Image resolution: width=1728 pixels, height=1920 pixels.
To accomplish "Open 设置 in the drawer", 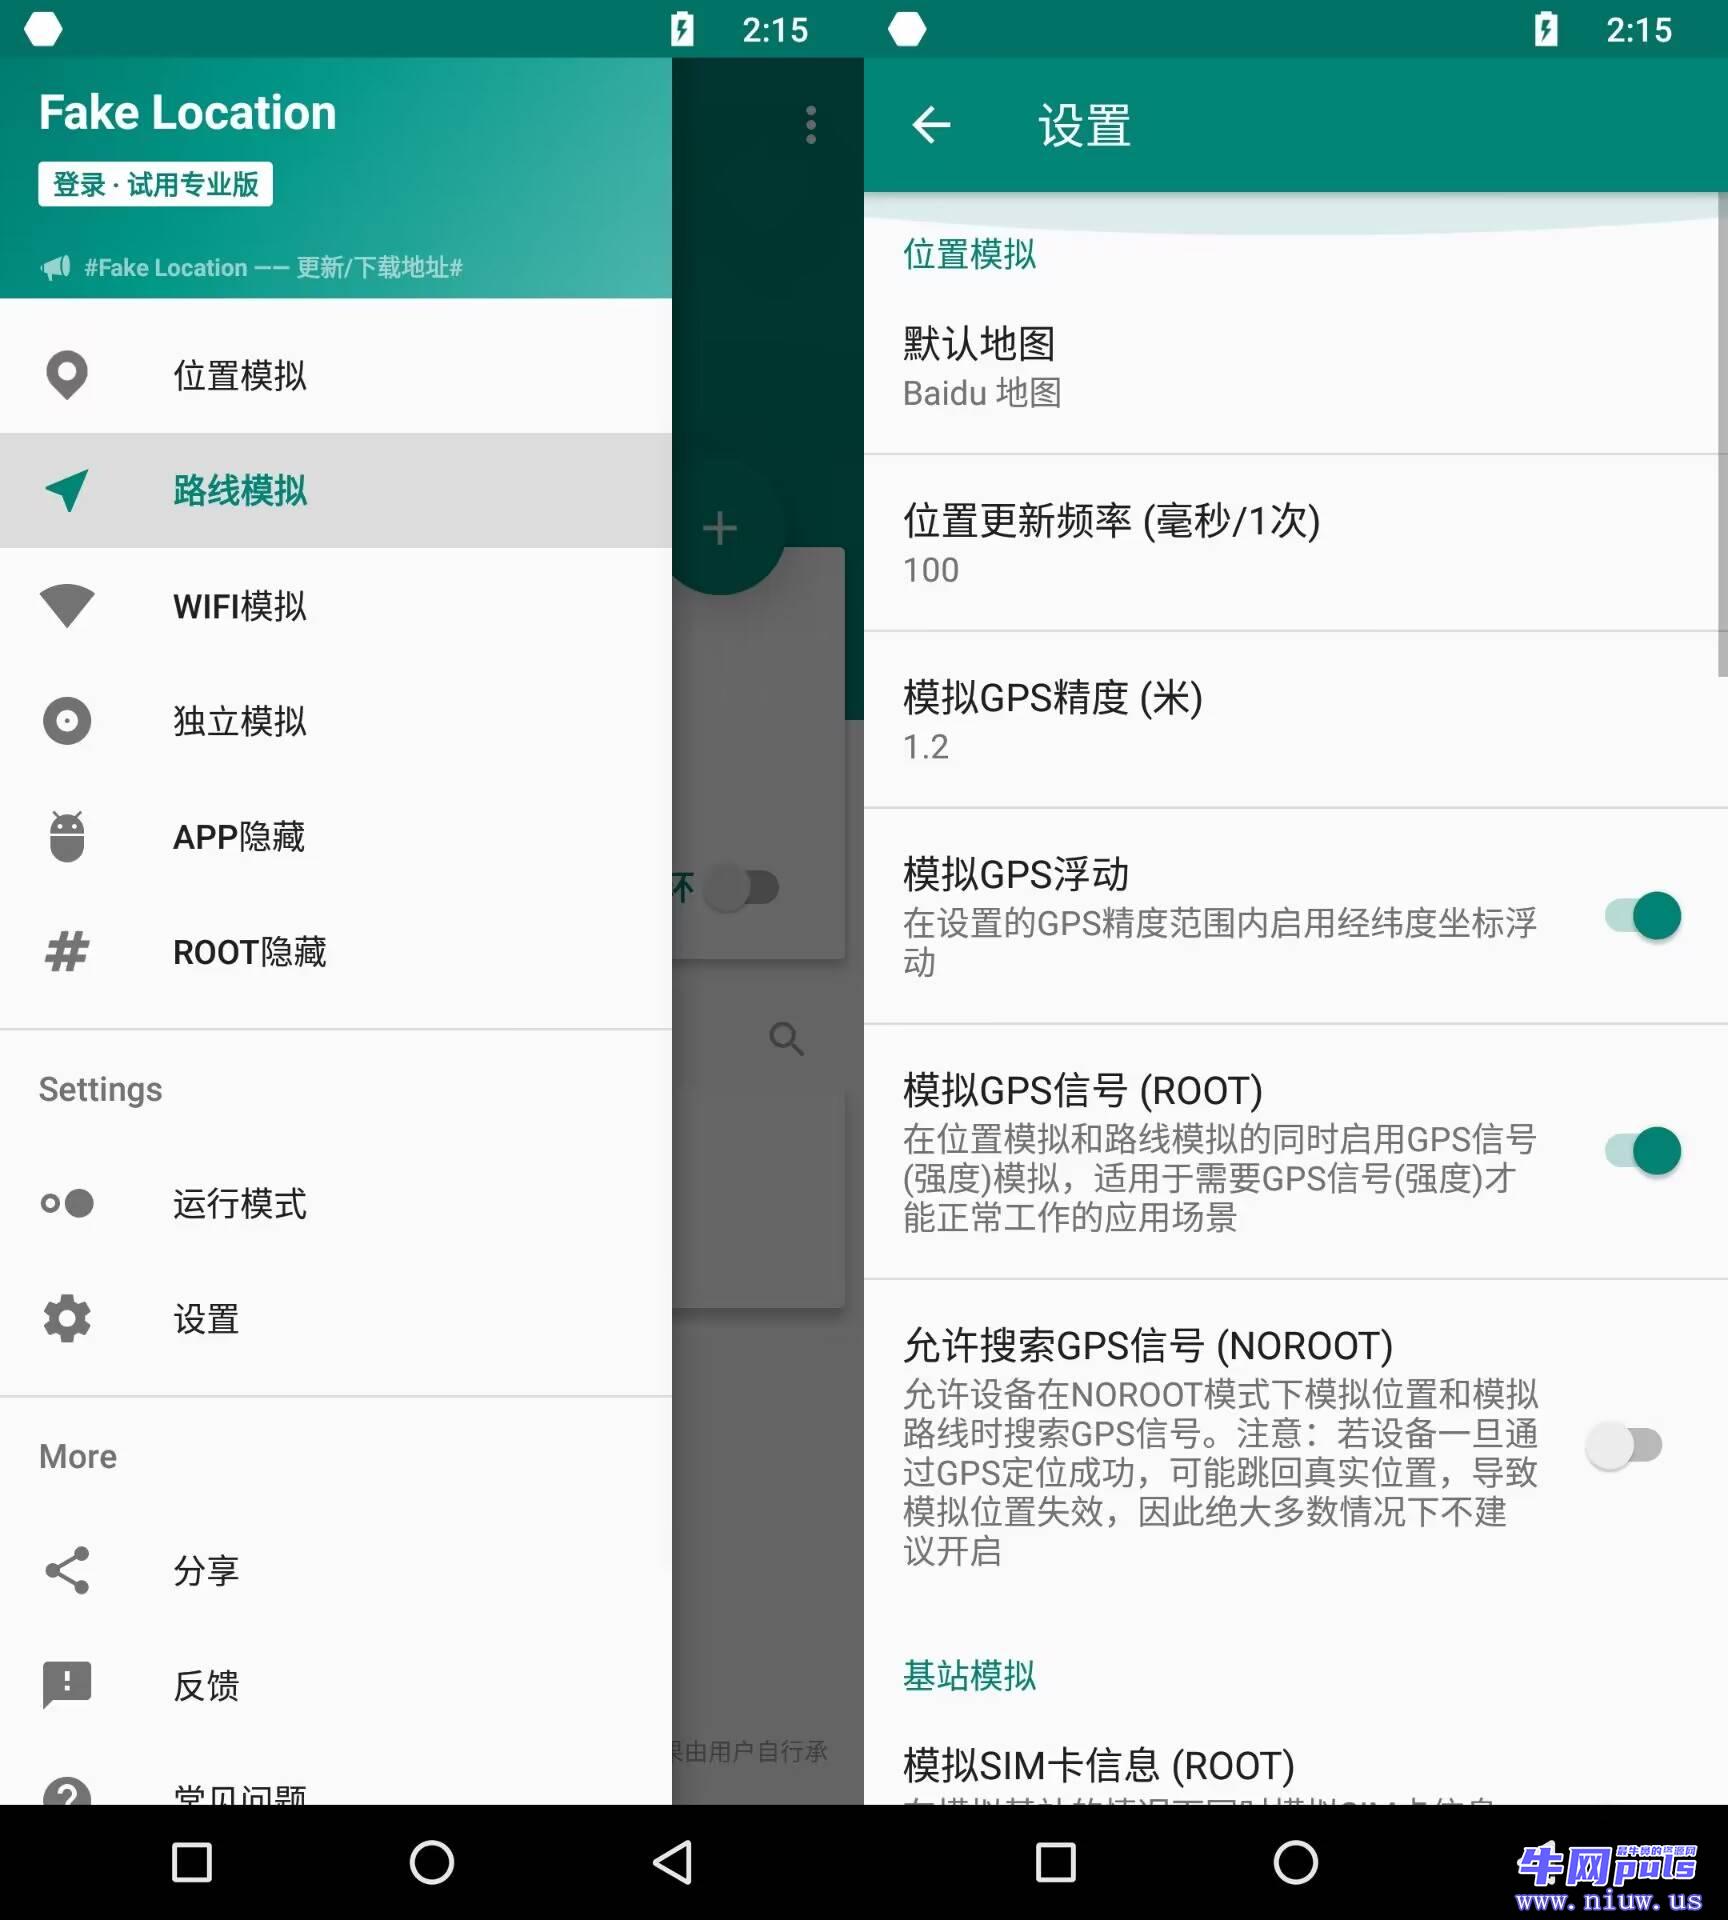I will [x=336, y=1318].
